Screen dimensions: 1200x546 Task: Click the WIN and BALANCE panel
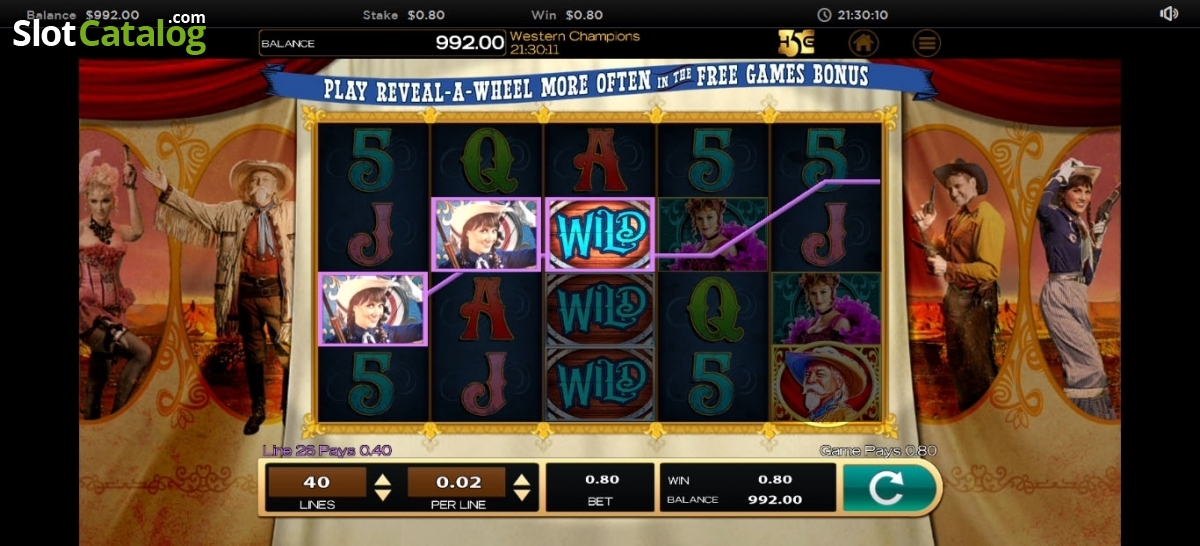pyautogui.click(x=747, y=488)
